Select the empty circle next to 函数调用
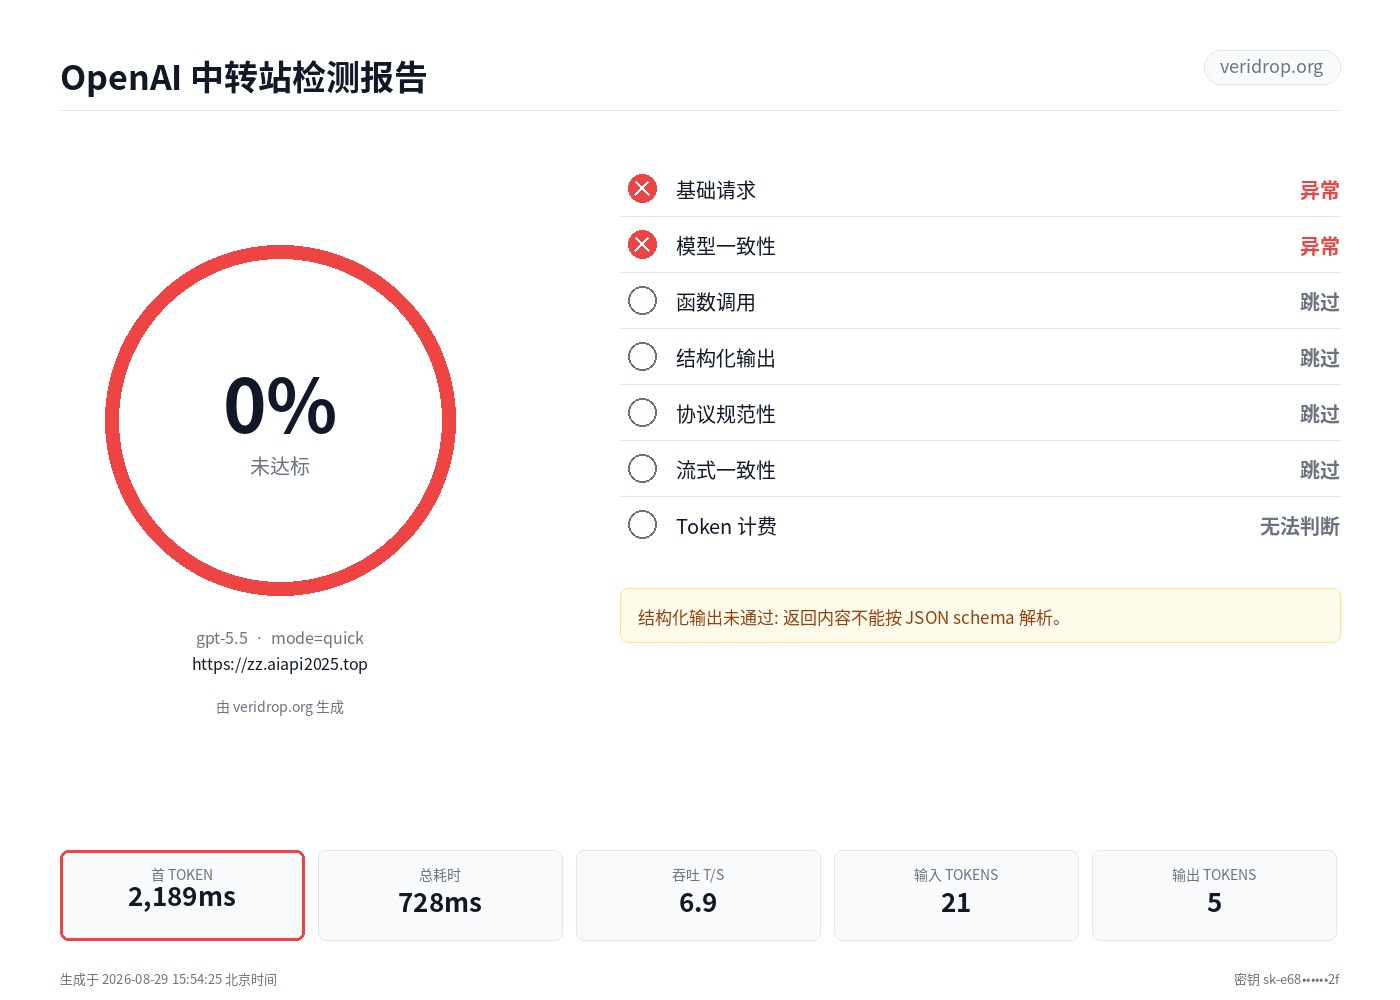 pyautogui.click(x=642, y=301)
